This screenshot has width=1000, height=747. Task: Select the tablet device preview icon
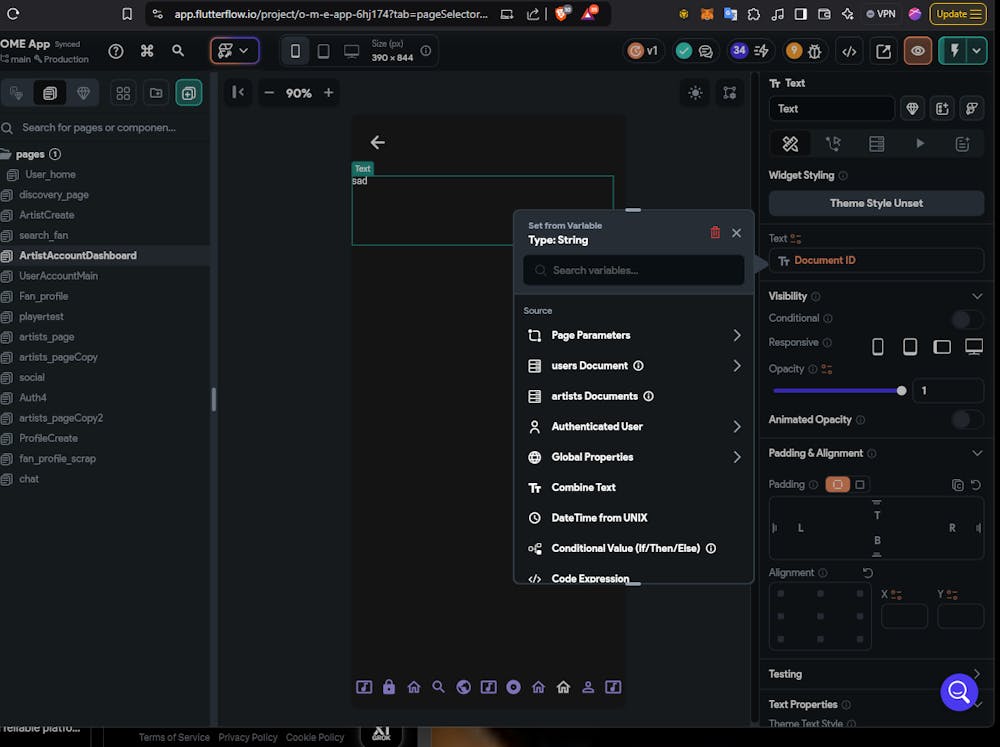click(323, 51)
